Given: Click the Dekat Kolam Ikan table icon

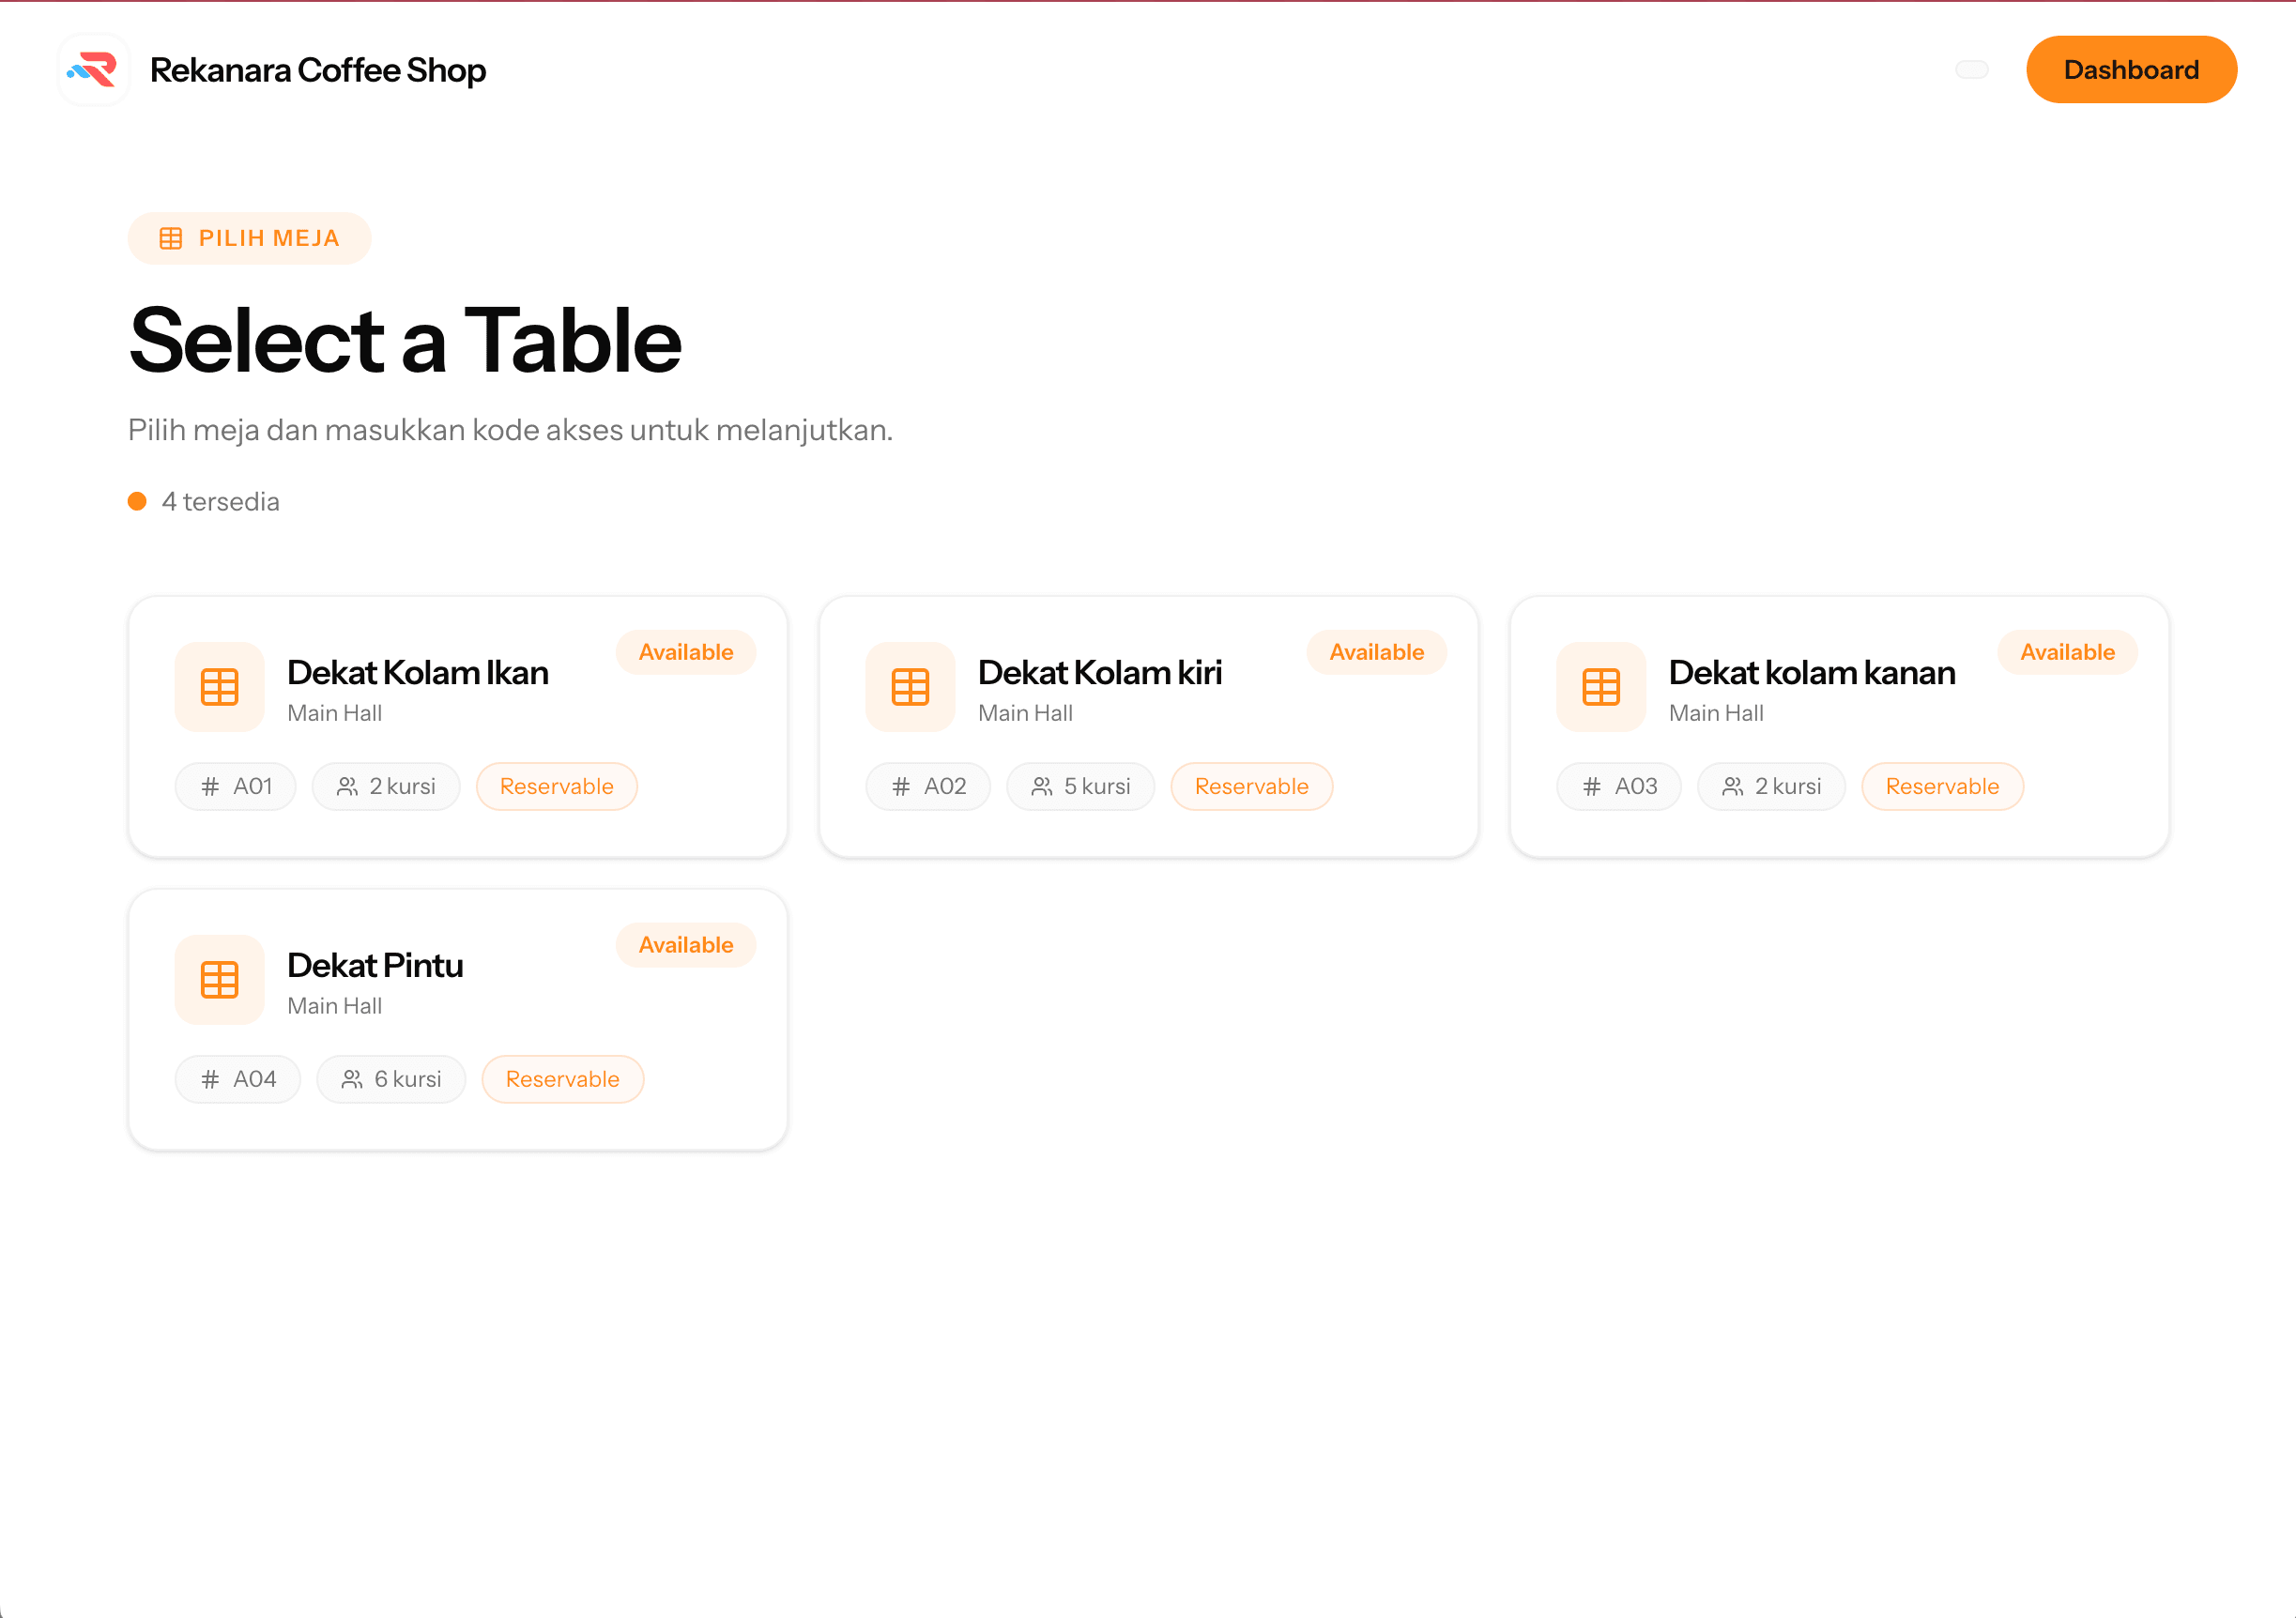Looking at the screenshot, I should click(219, 687).
